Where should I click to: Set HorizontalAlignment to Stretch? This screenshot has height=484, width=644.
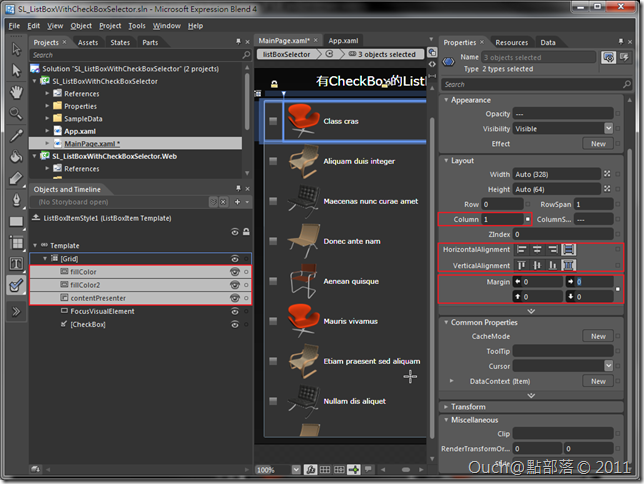click(x=569, y=249)
